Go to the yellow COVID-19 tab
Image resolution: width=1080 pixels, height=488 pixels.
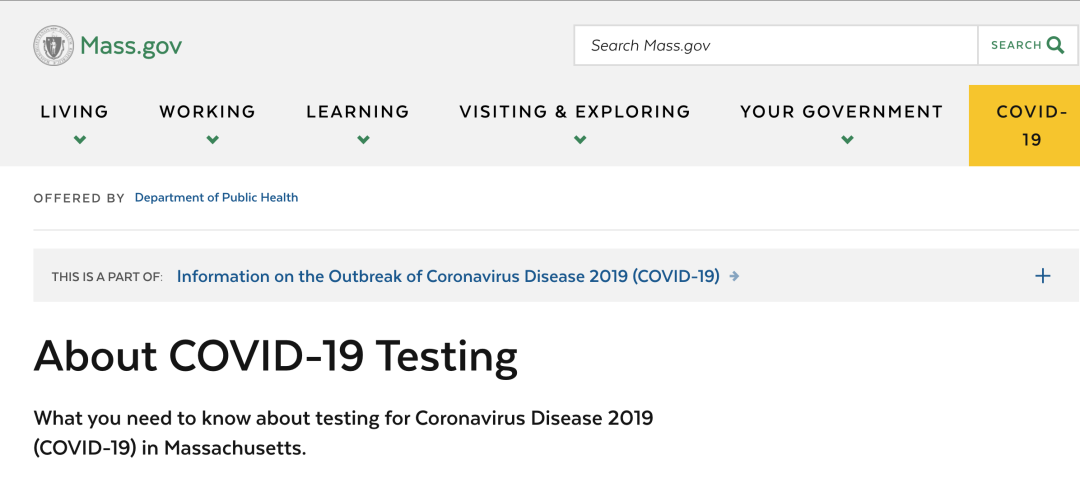(1031, 126)
